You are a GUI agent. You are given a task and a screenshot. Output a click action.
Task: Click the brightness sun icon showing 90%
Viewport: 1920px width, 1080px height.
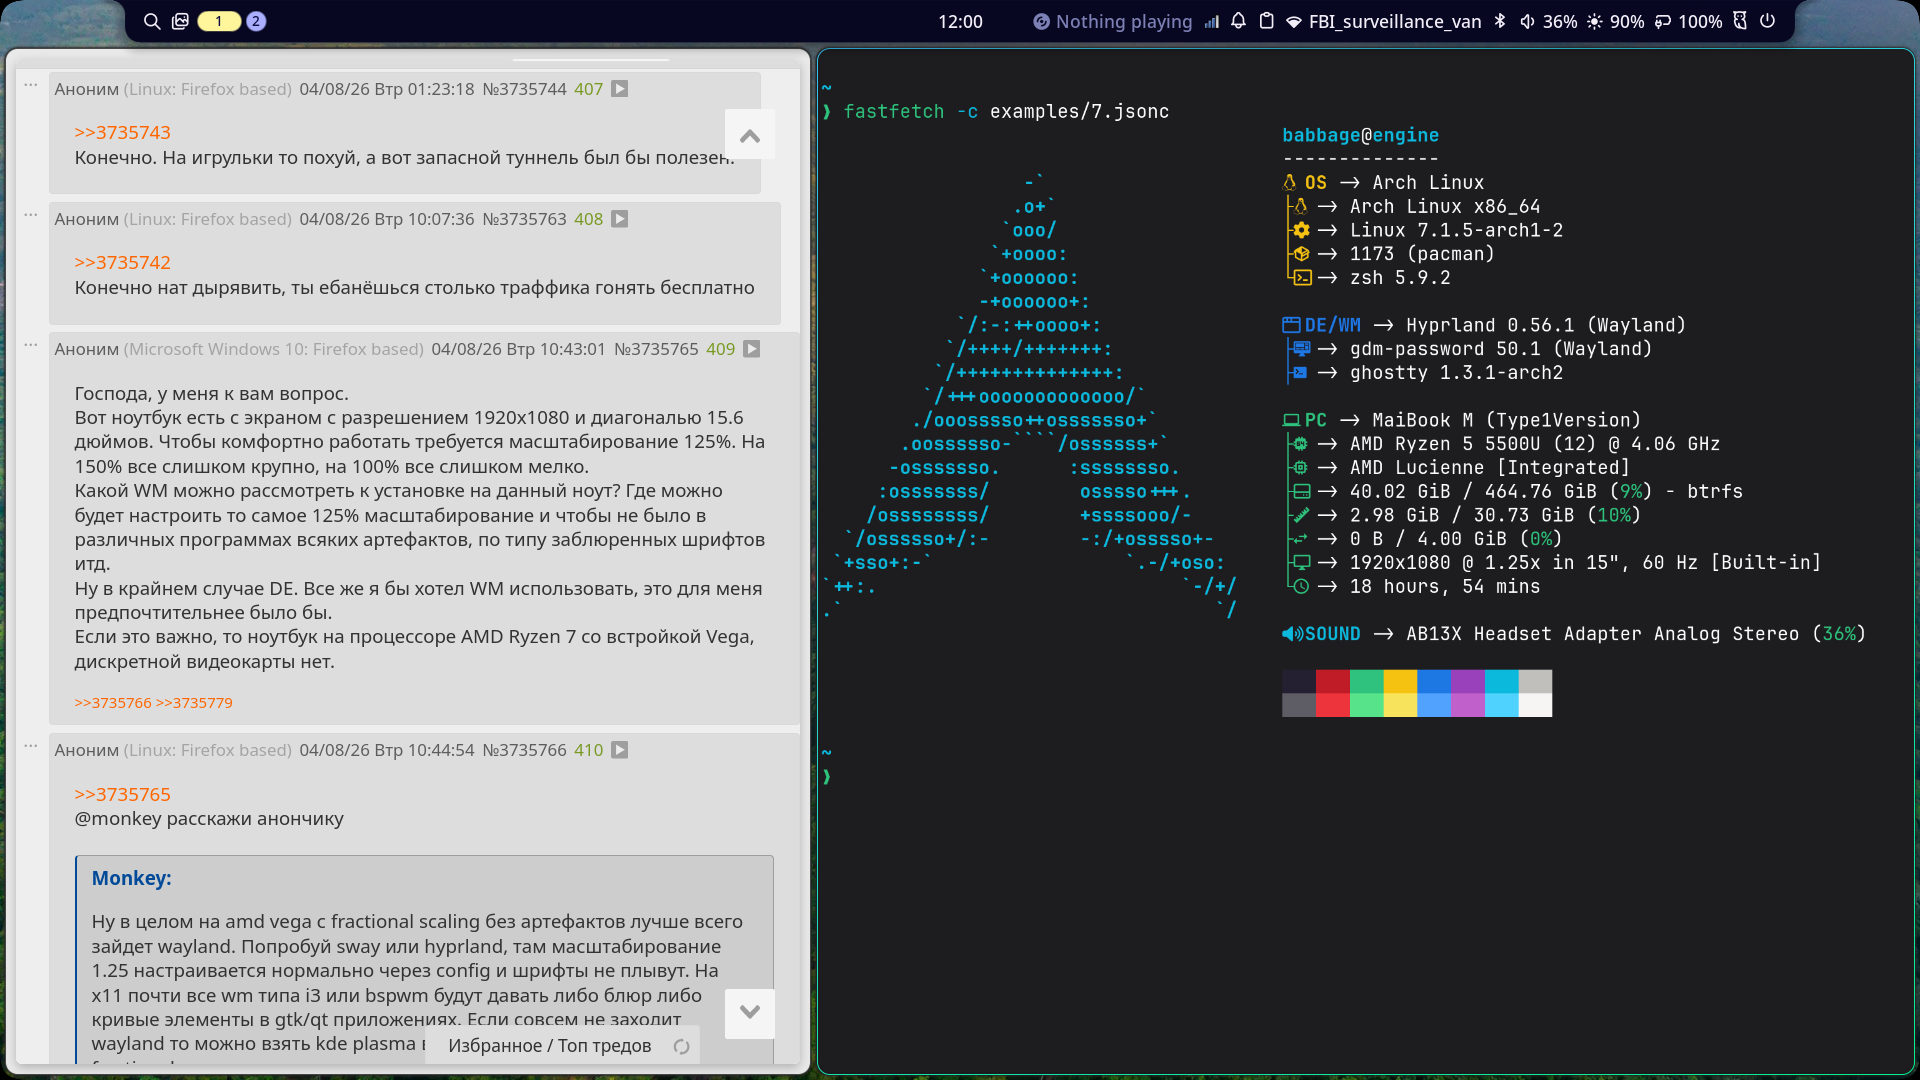[1594, 21]
